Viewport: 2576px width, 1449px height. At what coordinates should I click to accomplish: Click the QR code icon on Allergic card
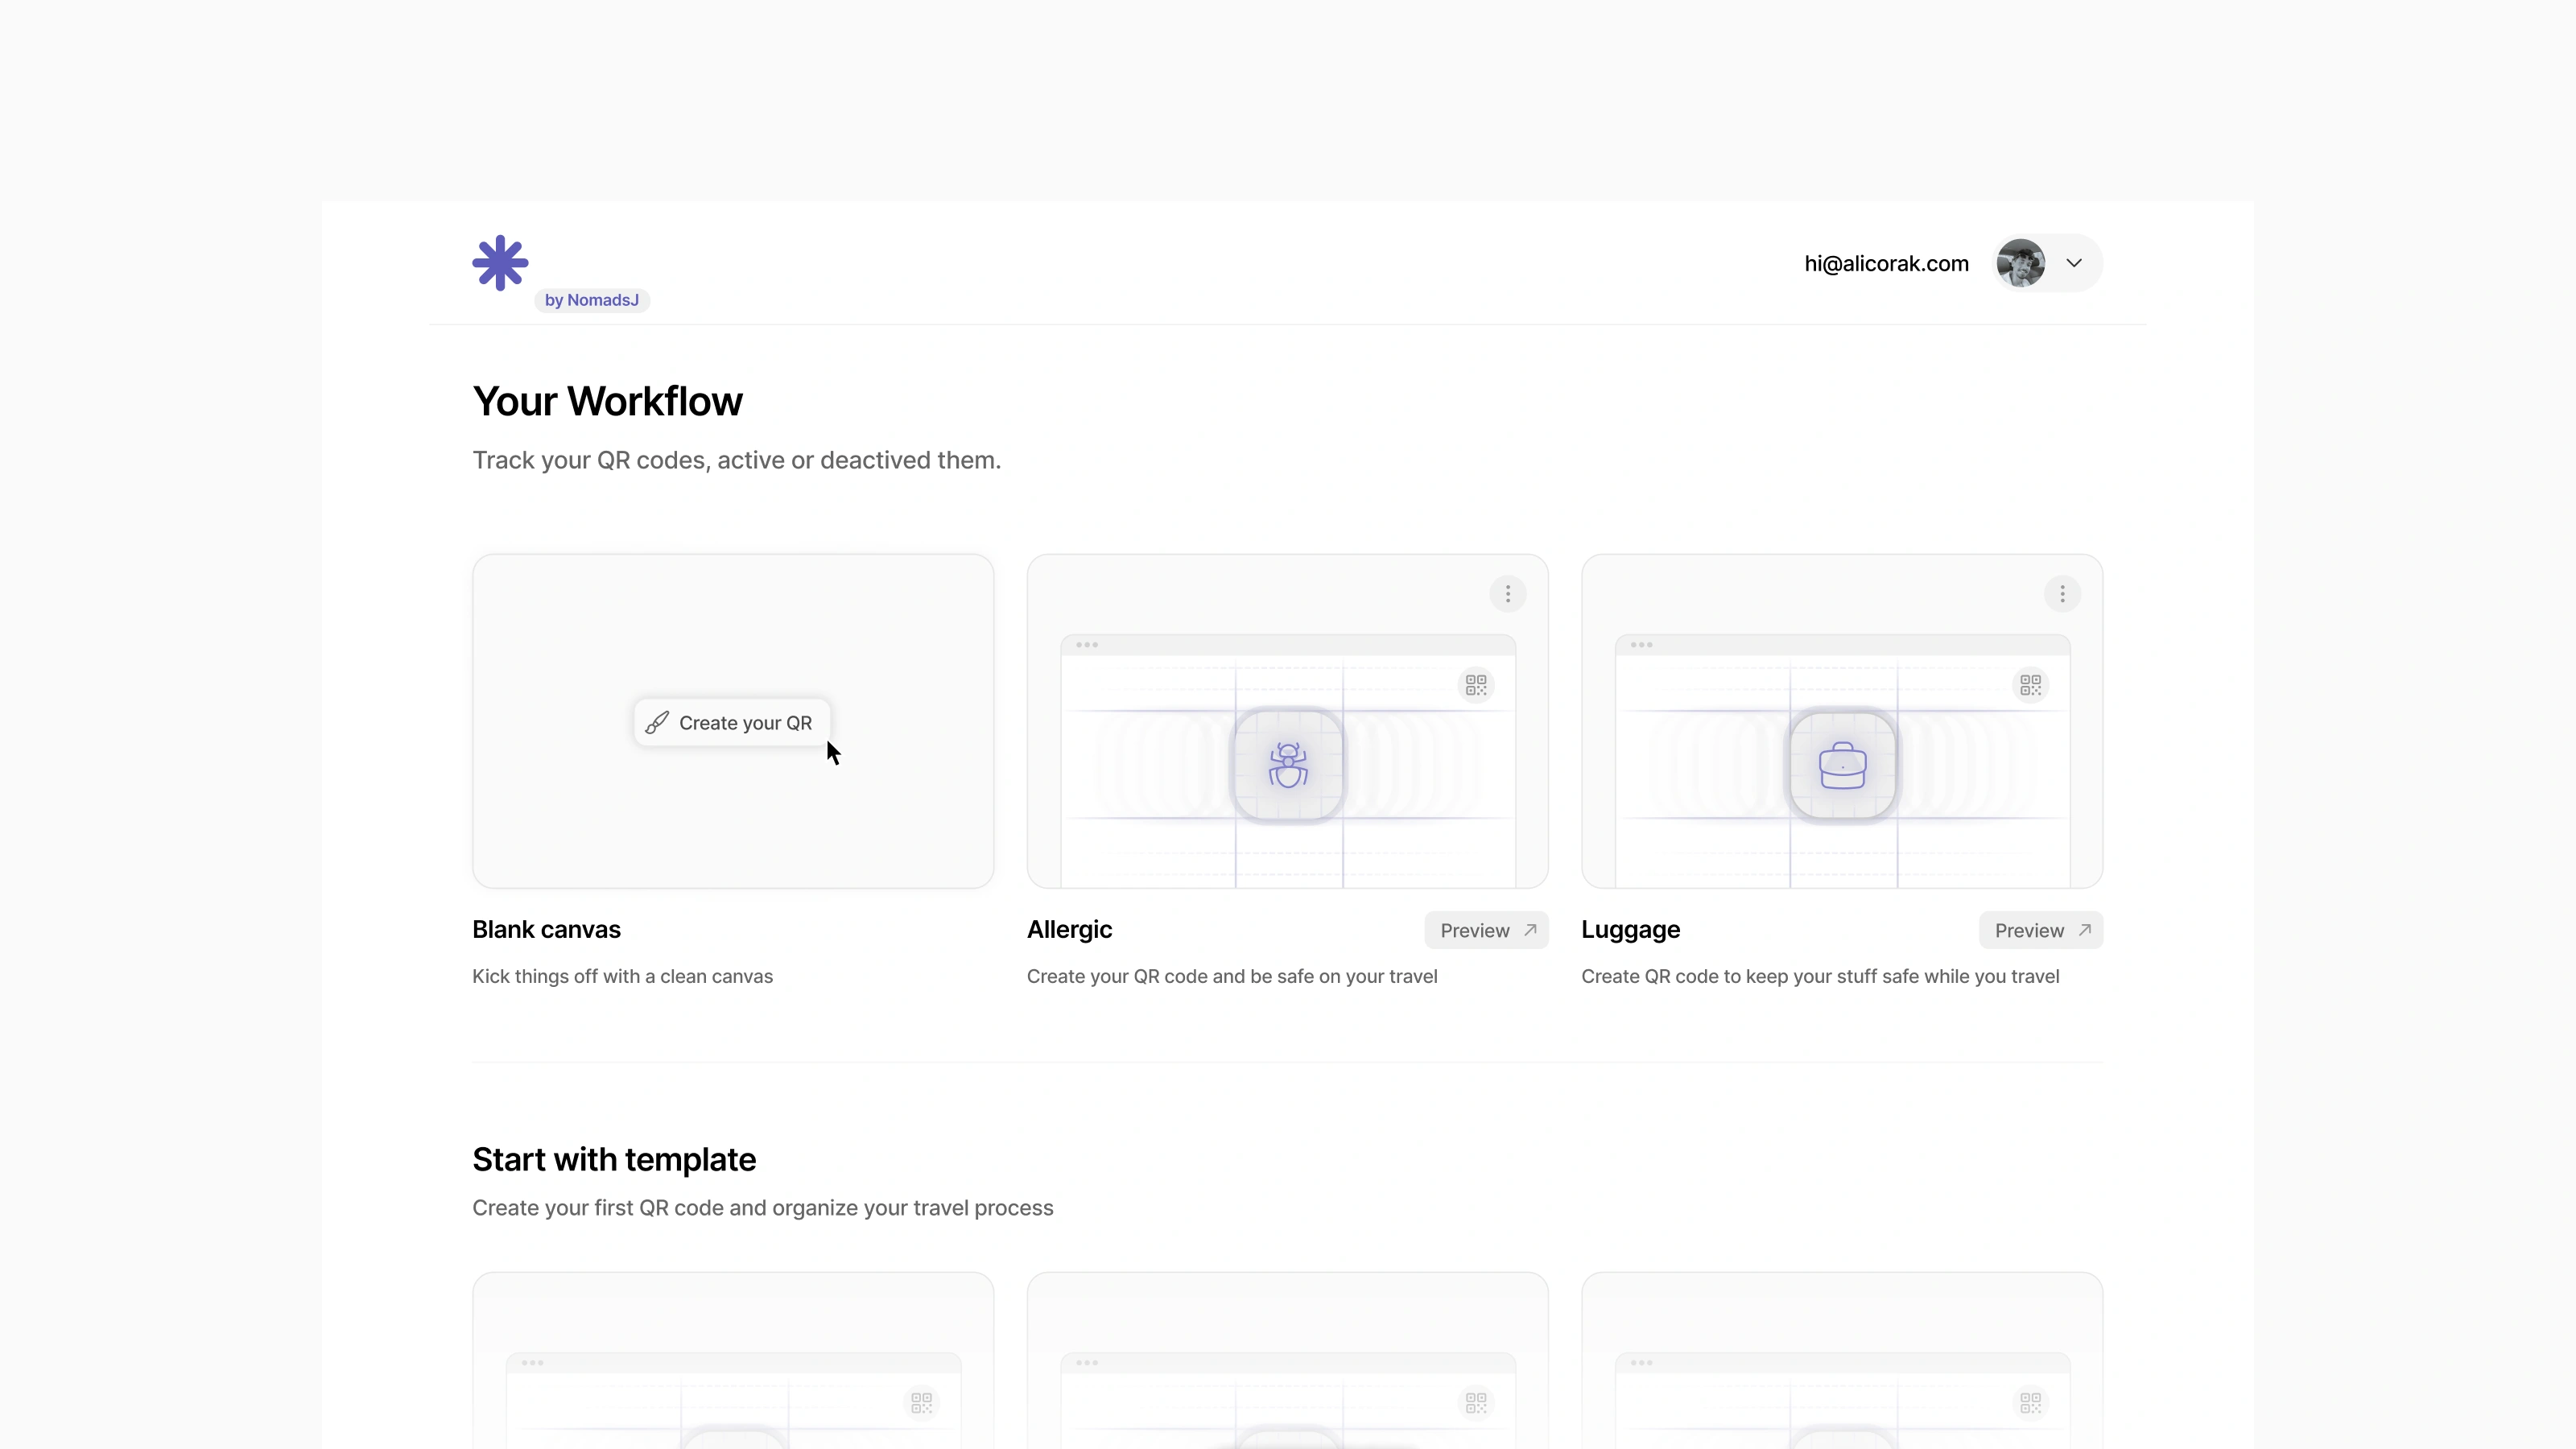tap(1476, 685)
